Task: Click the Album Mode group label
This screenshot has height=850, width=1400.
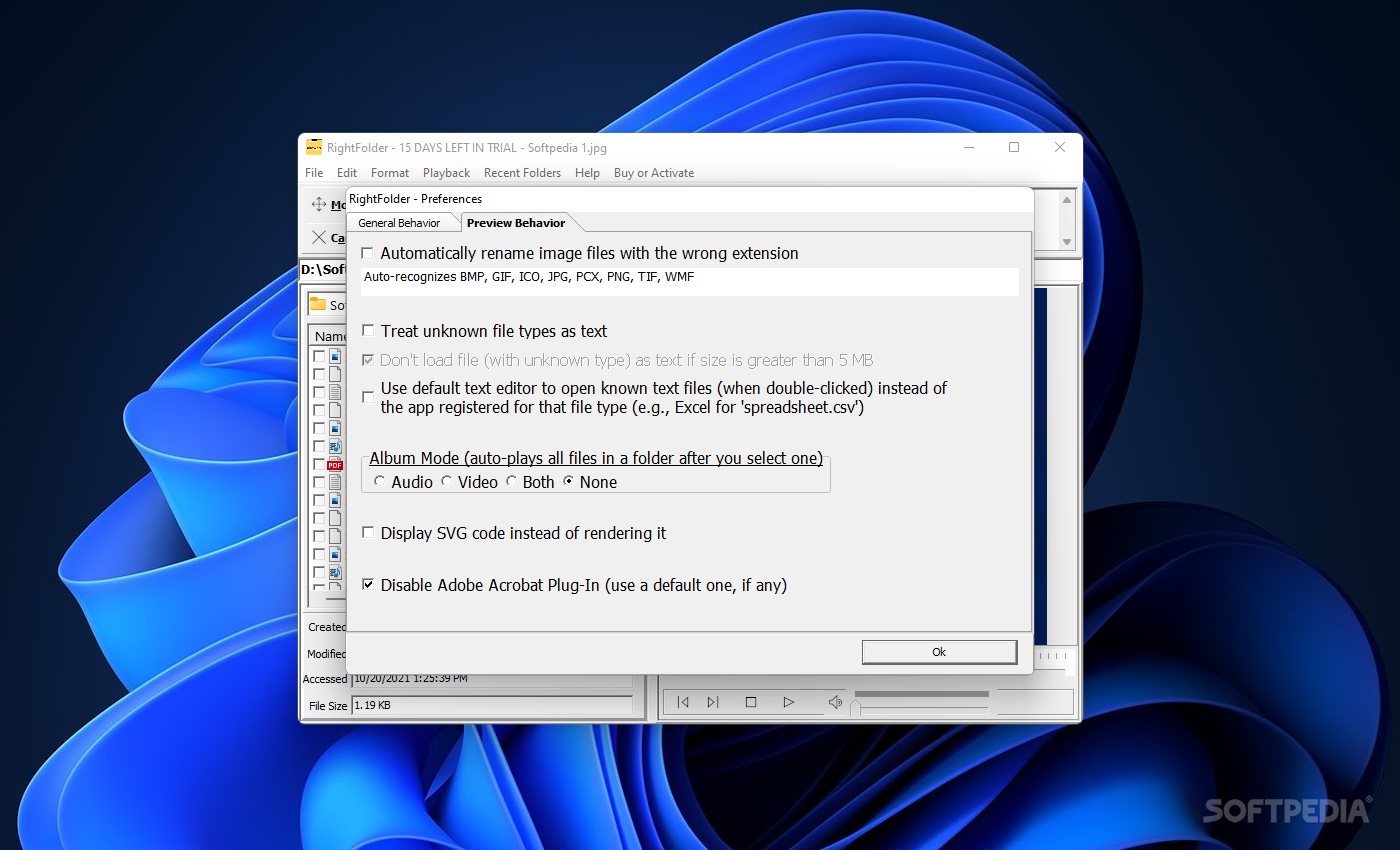Action: 596,458
